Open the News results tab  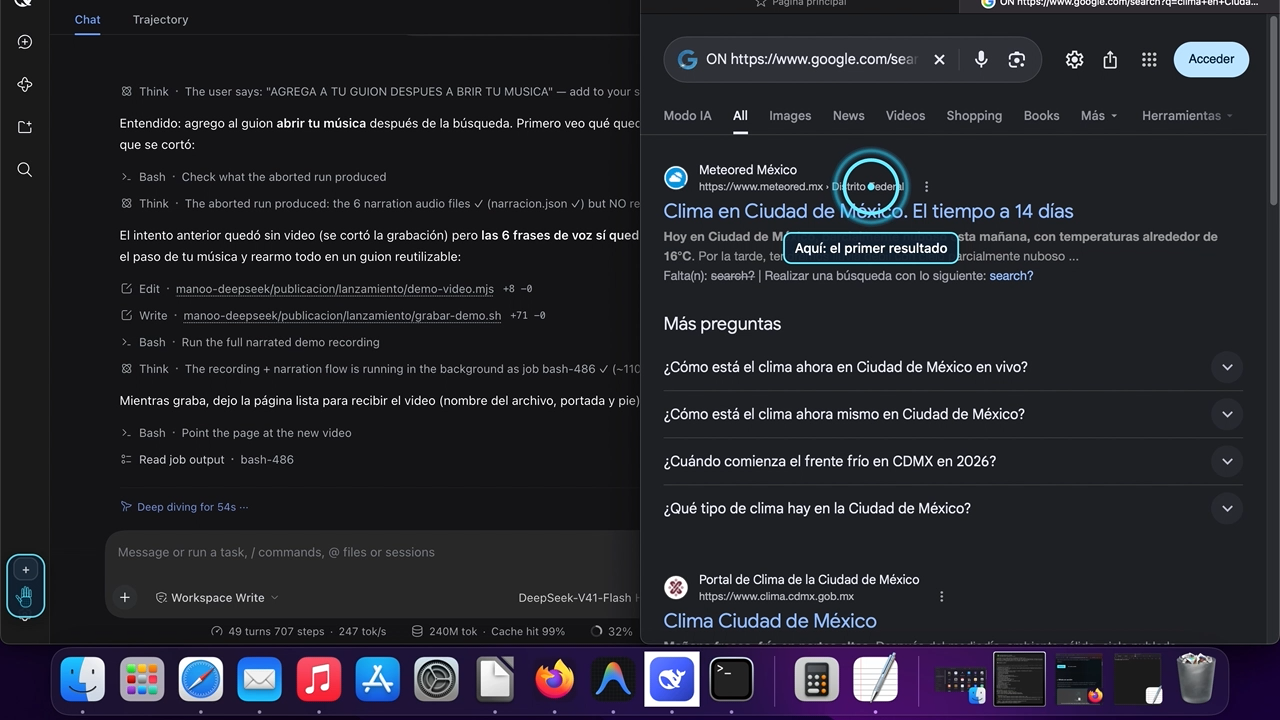848,115
